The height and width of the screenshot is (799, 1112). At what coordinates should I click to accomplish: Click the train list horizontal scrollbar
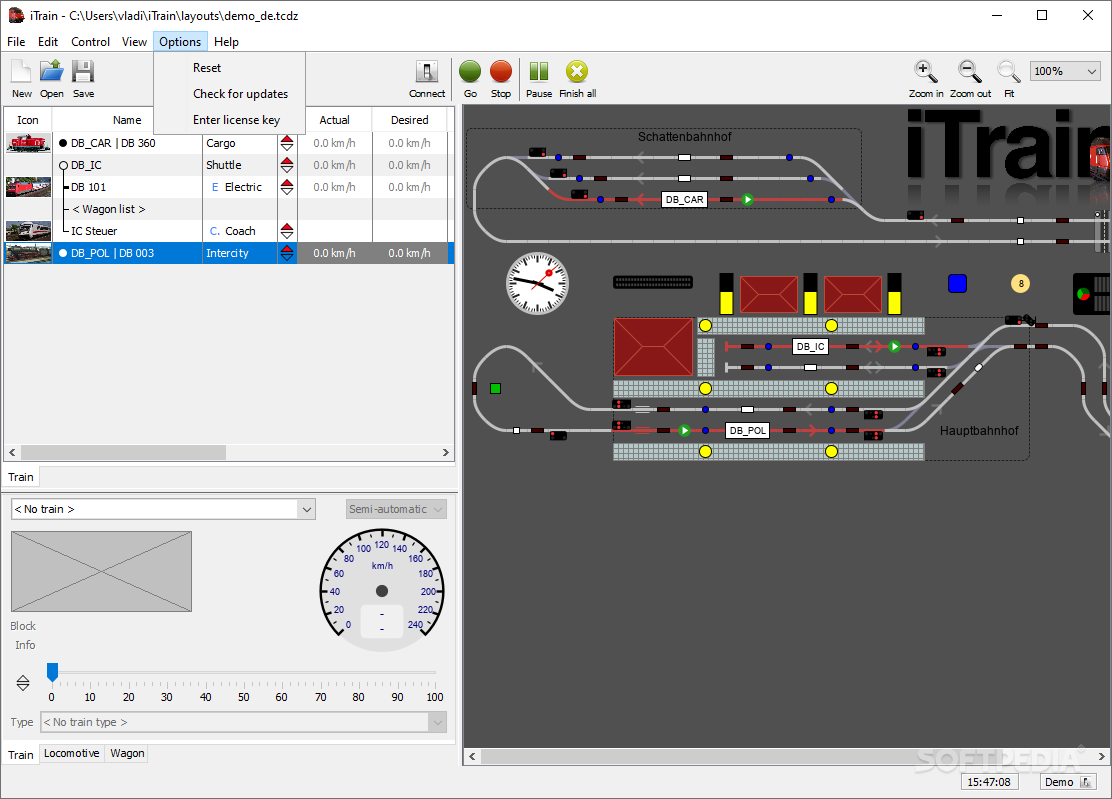tap(123, 452)
